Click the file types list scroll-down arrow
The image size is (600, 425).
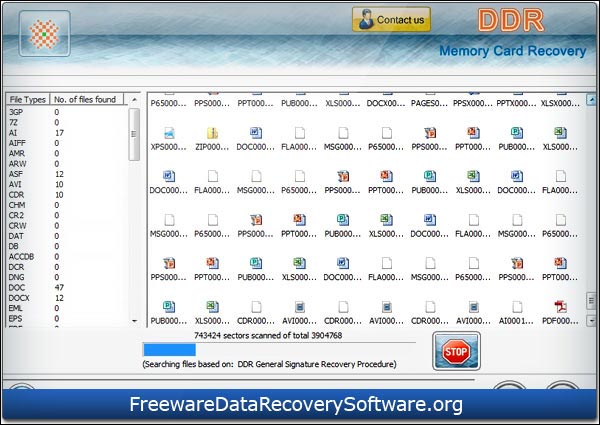[x=134, y=321]
